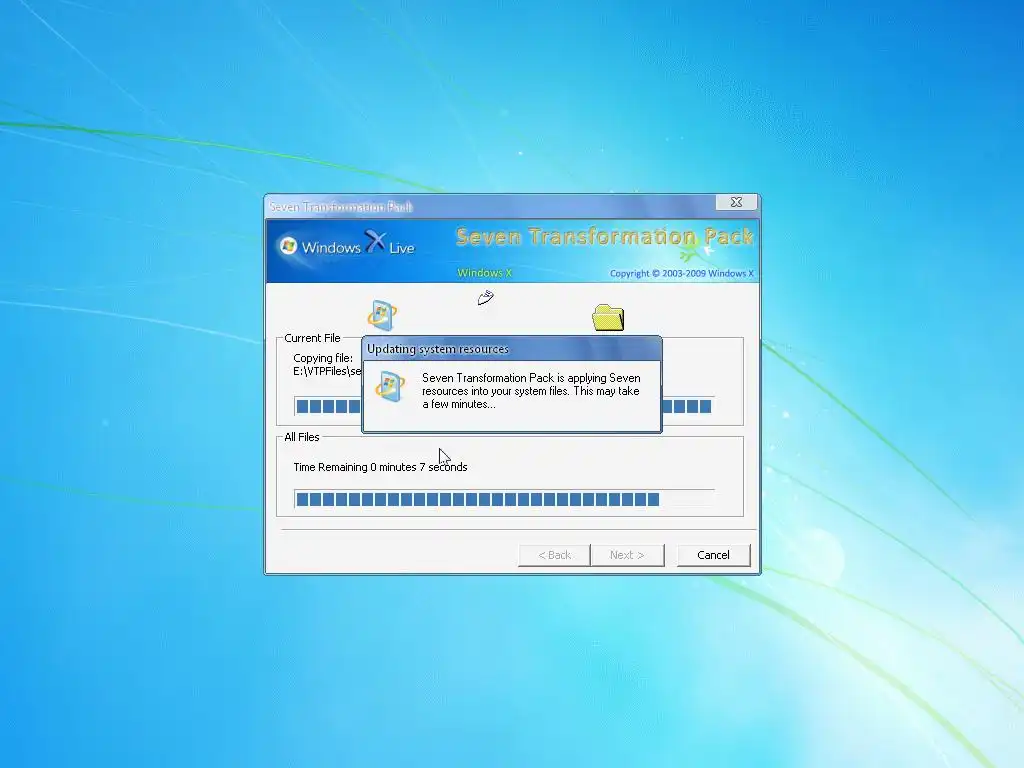Click the Current File group label
The height and width of the screenshot is (768, 1024).
312,338
